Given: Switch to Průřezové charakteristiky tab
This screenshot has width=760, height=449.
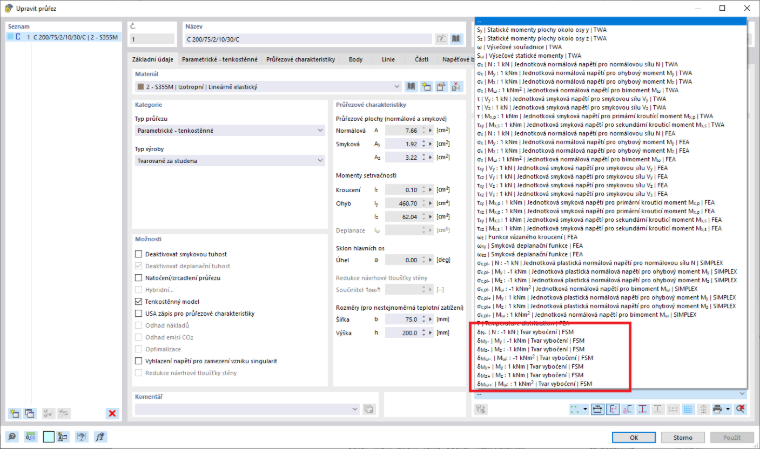Looking at the screenshot, I should coord(301,59).
